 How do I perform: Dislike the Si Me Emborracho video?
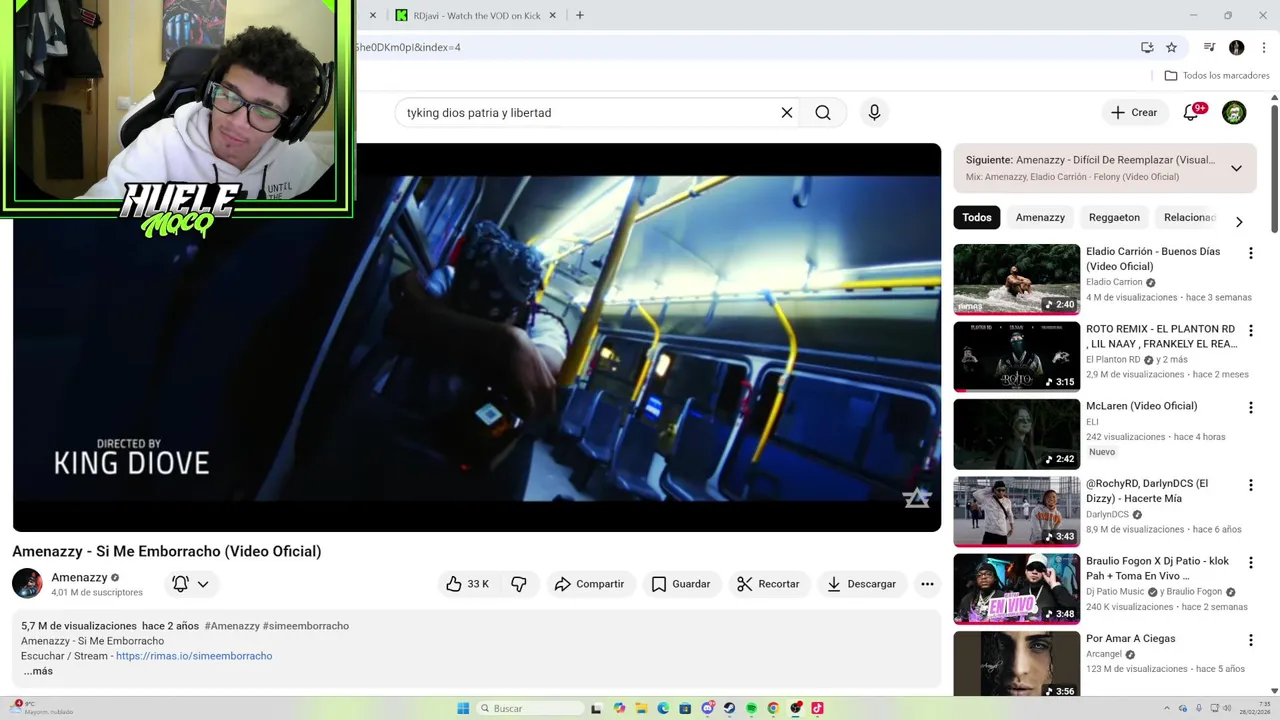coord(519,584)
